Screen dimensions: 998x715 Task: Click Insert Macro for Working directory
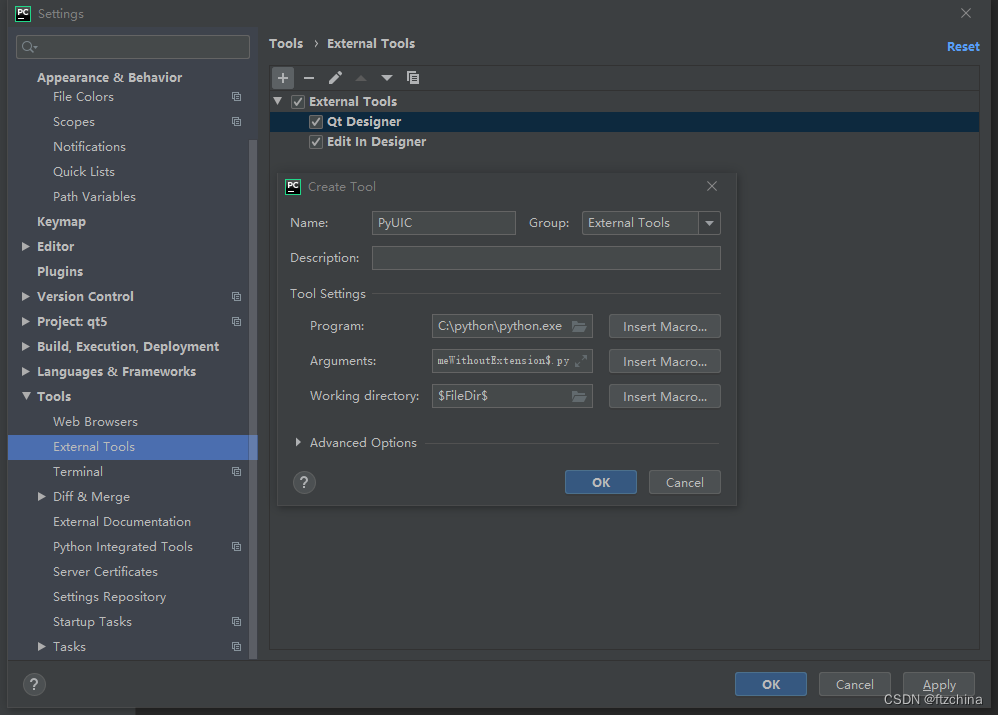pyautogui.click(x=664, y=397)
